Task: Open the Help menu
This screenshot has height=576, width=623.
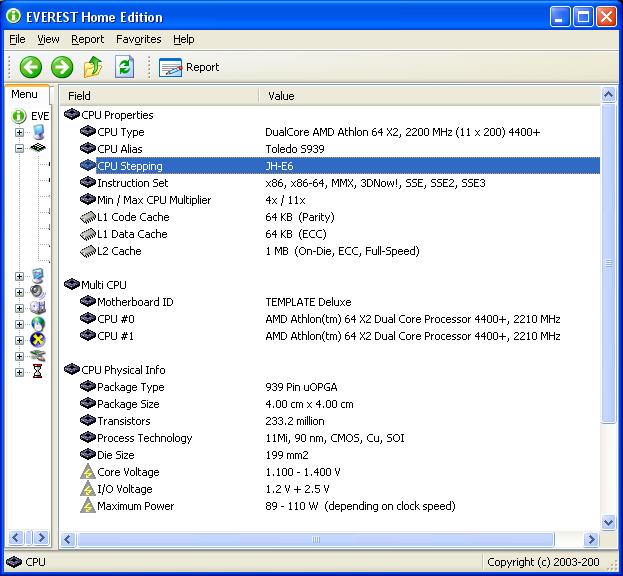Action: (x=184, y=39)
